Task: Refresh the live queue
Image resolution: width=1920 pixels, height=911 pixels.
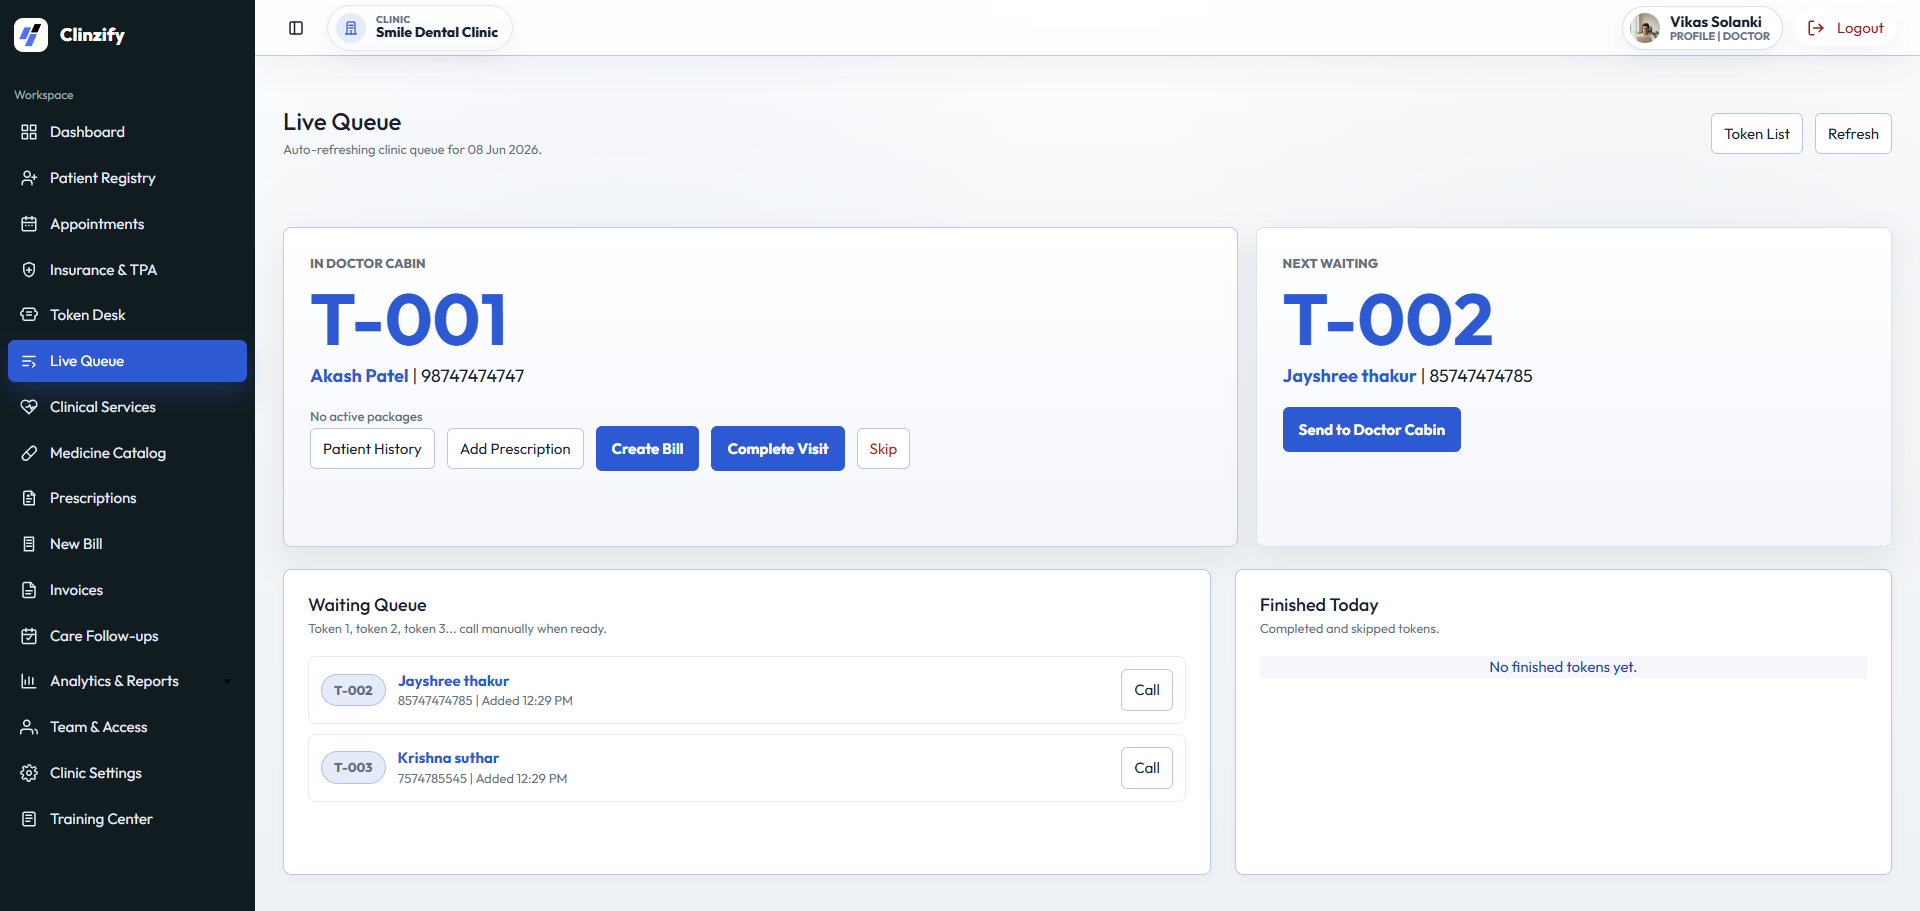Action: pyautogui.click(x=1853, y=134)
